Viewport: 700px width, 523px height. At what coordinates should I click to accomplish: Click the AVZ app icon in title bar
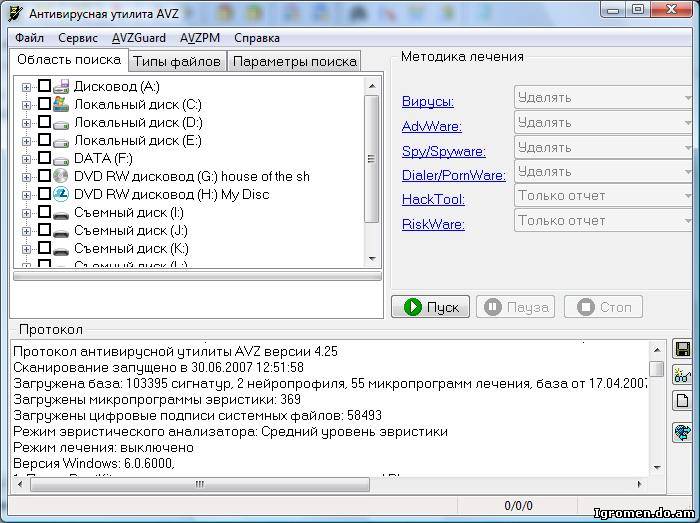tap(14, 14)
